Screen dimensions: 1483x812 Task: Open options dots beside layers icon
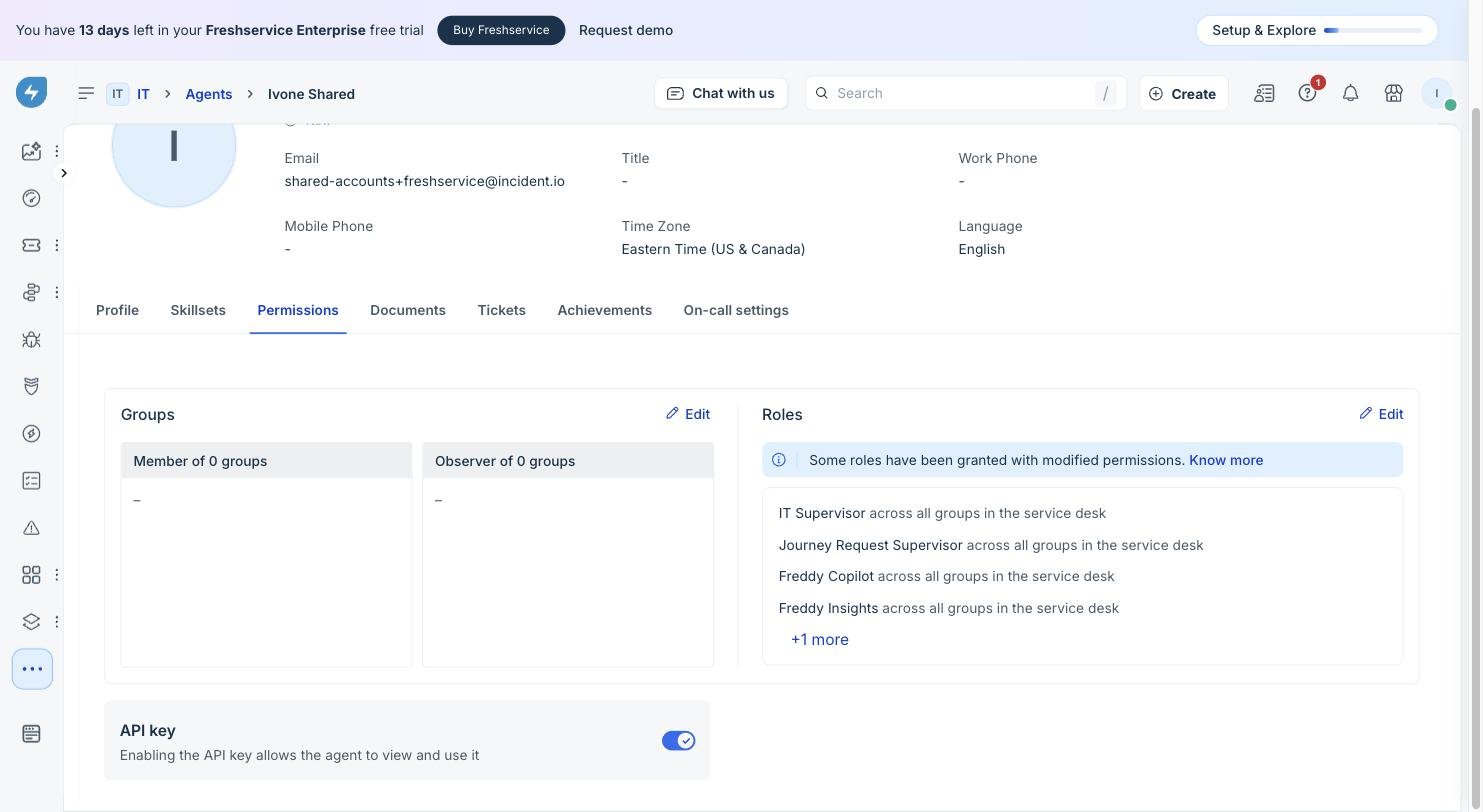[57, 622]
